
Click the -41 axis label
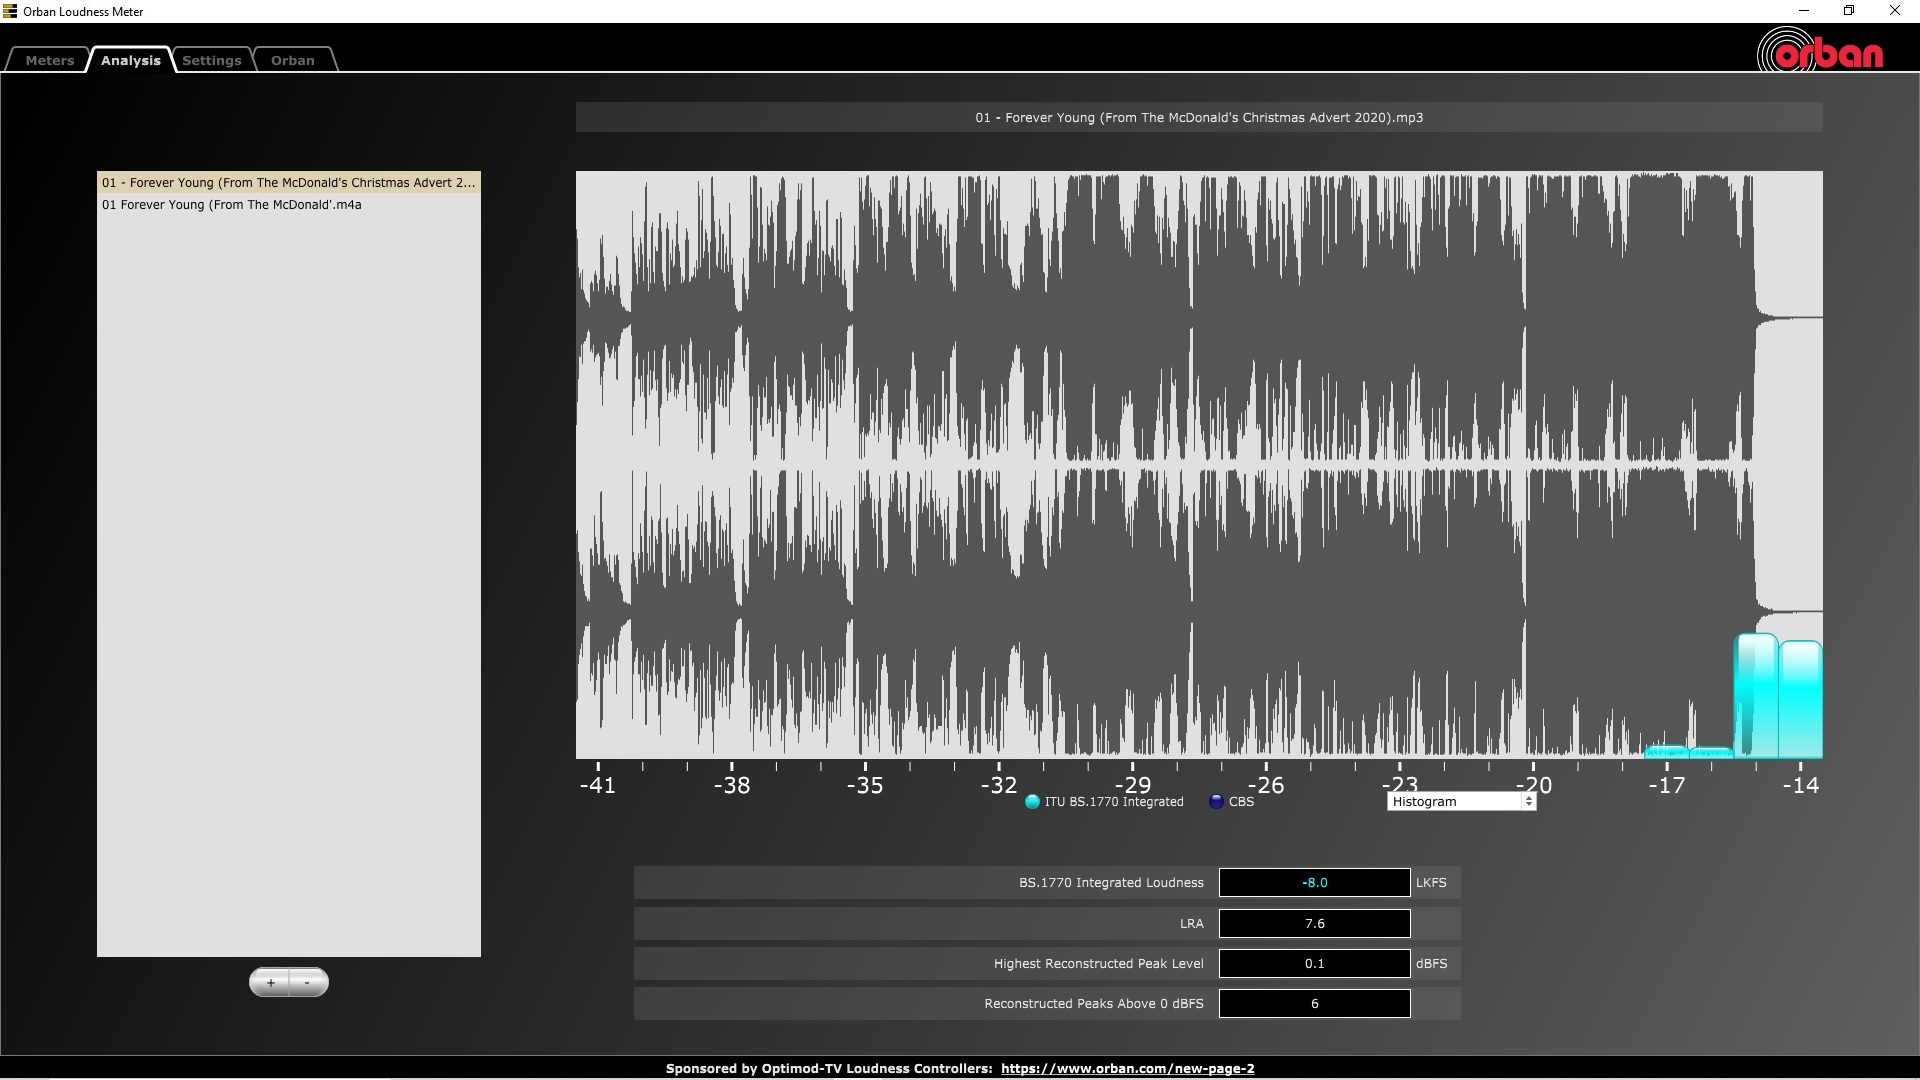pos(598,785)
